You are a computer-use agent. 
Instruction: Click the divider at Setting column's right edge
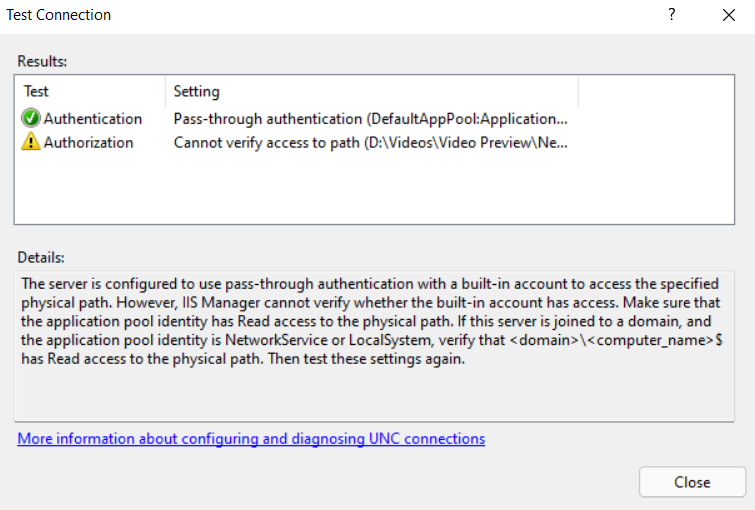click(579, 91)
